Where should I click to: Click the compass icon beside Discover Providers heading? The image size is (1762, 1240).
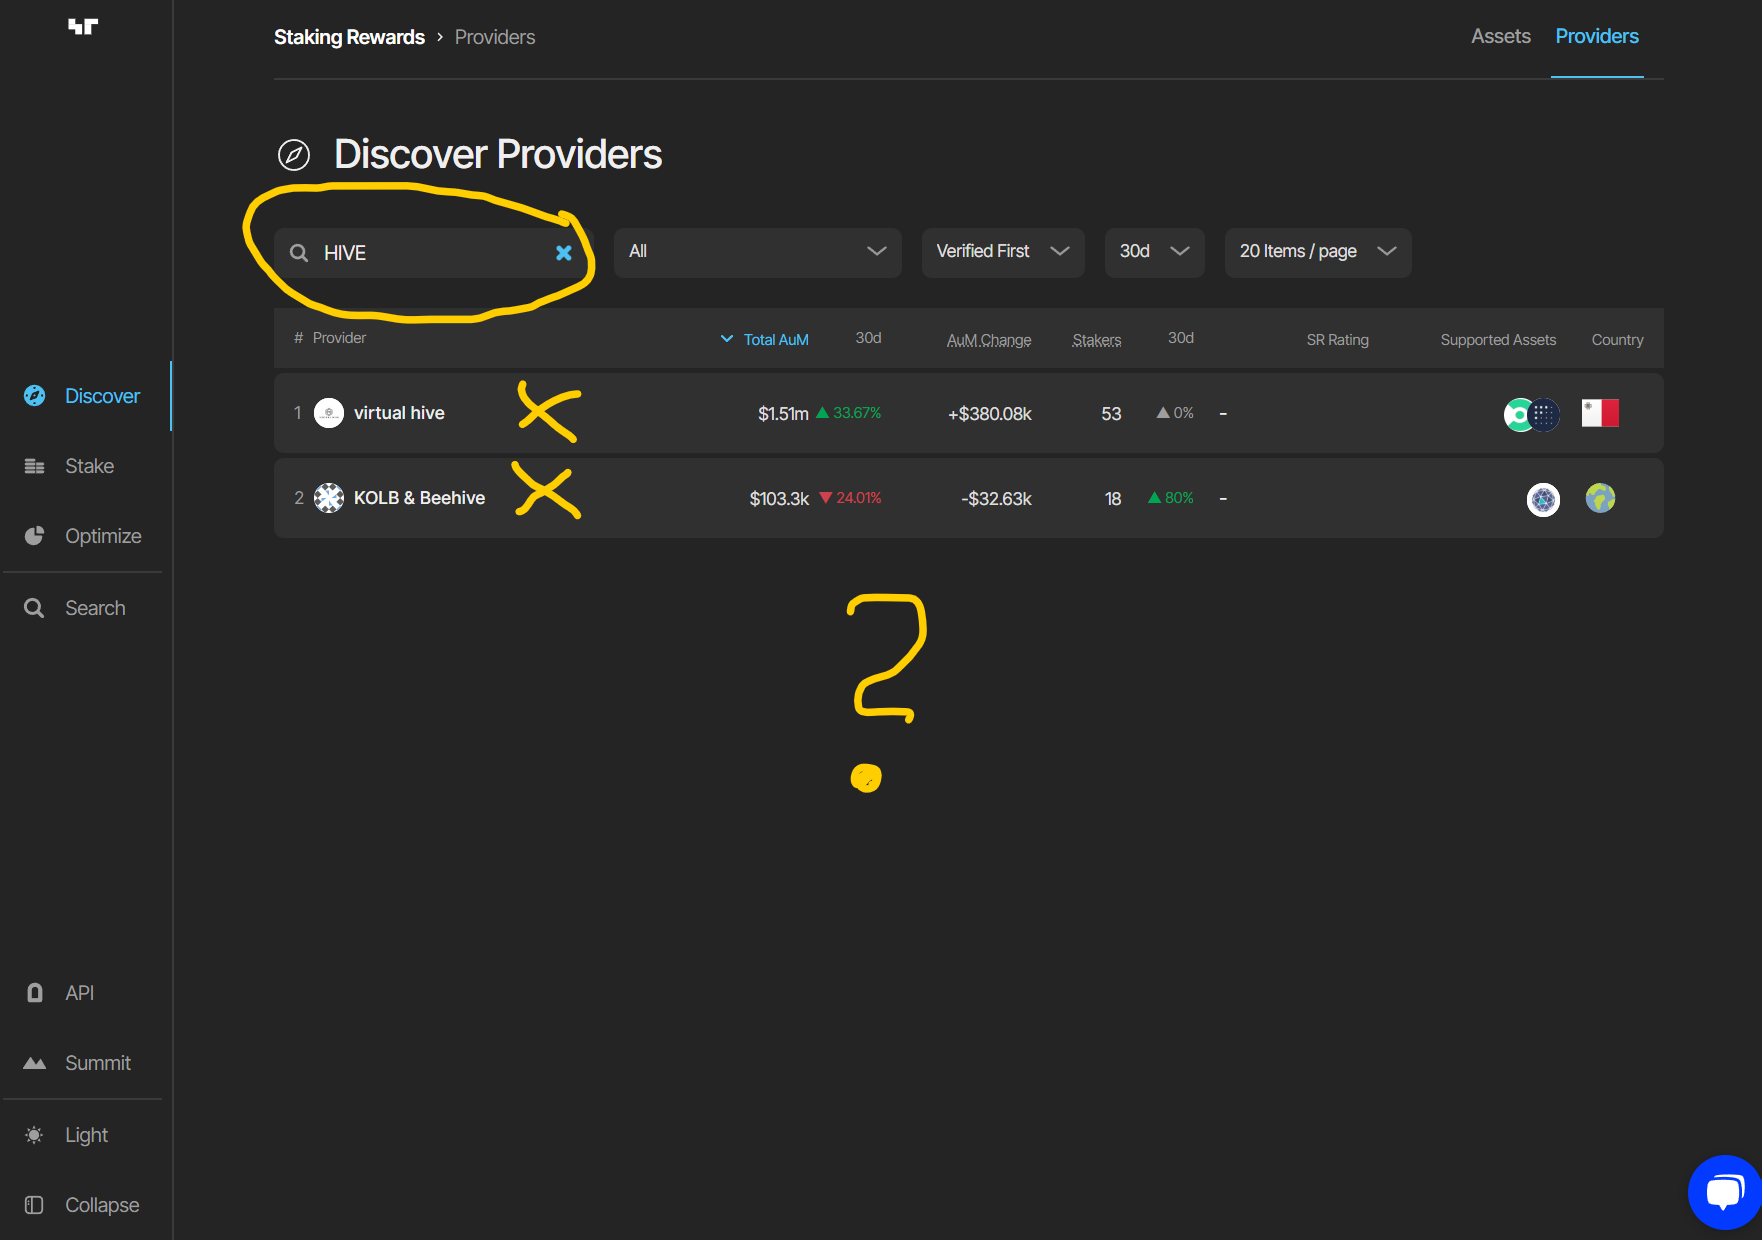pos(294,155)
